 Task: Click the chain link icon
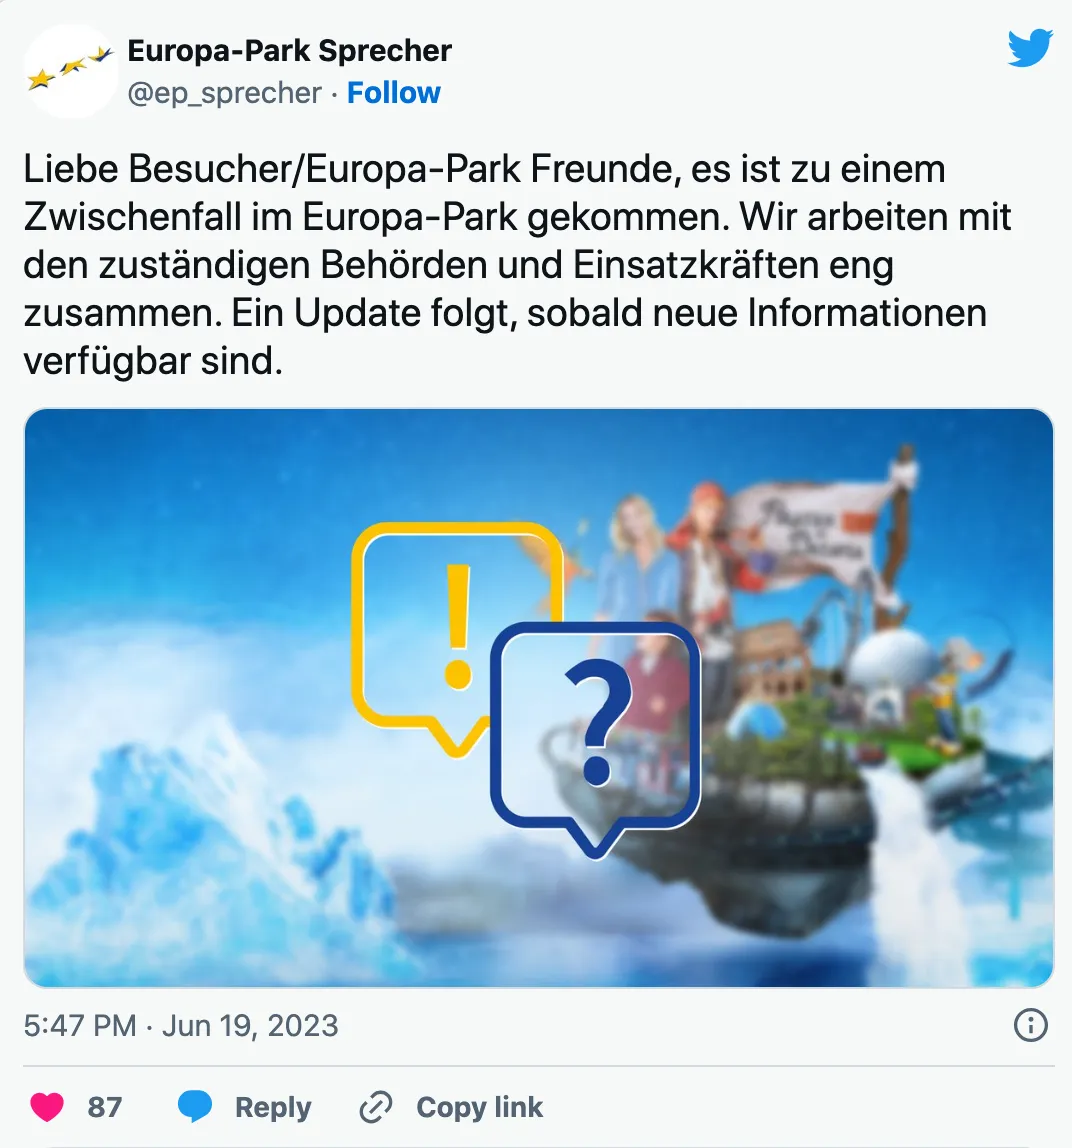point(376,1106)
